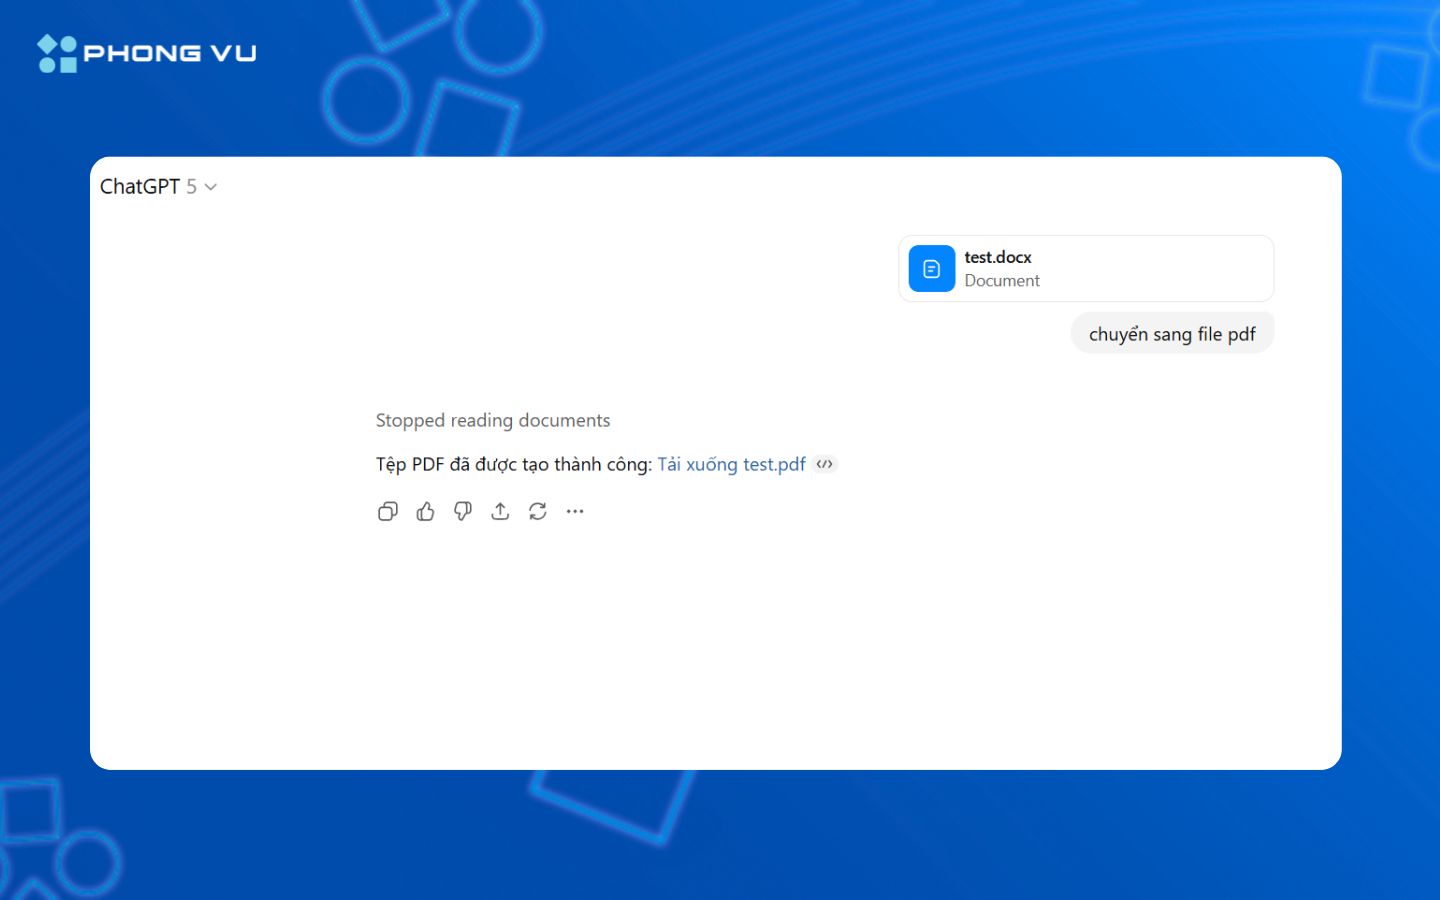The width and height of the screenshot is (1440, 900).
Task: Download test.pdf via Tải xuống link
Action: (x=731, y=464)
